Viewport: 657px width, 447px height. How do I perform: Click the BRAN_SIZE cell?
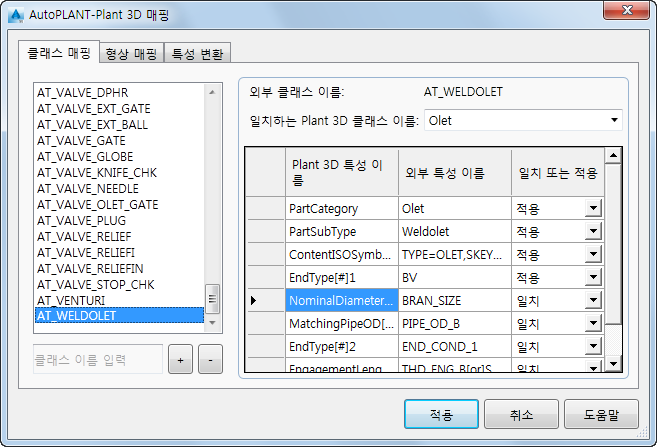tap(455, 300)
